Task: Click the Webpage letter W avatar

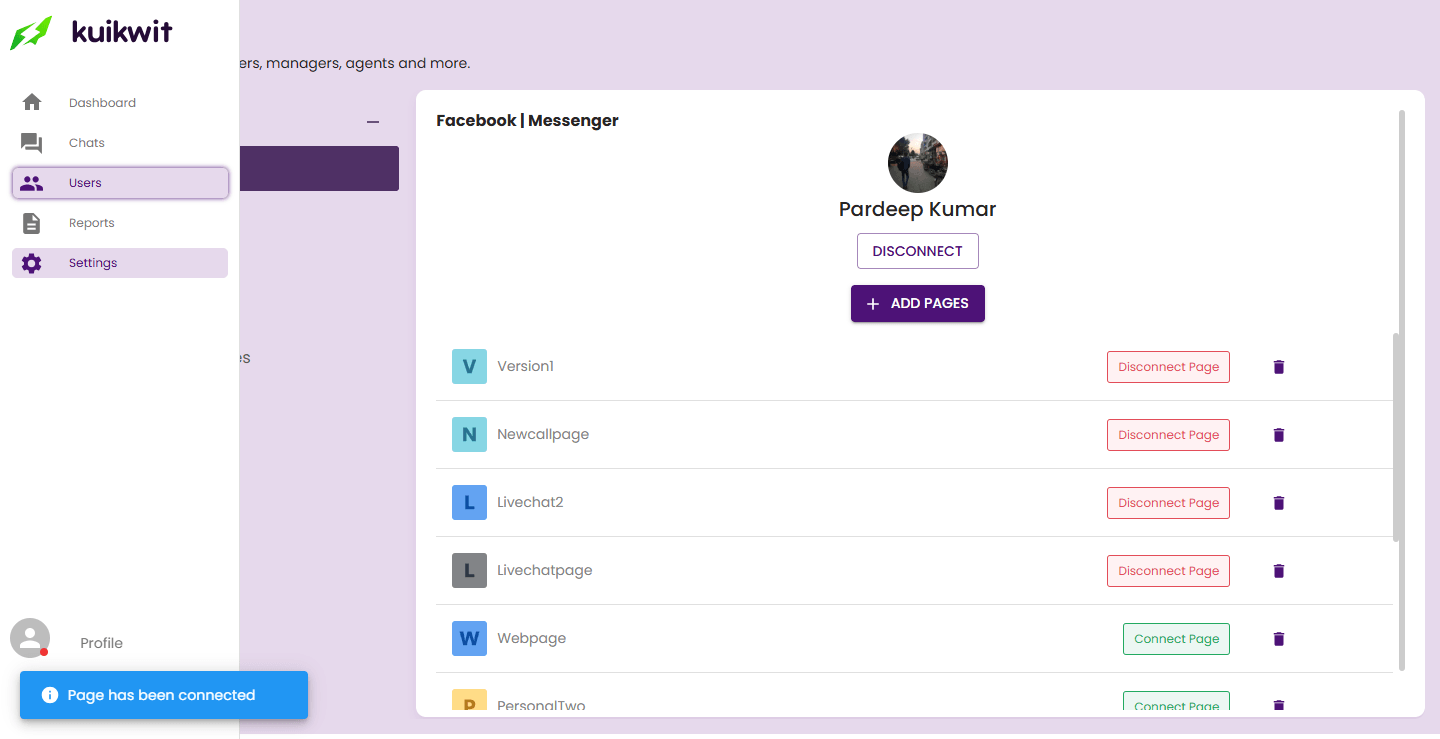Action: (469, 638)
